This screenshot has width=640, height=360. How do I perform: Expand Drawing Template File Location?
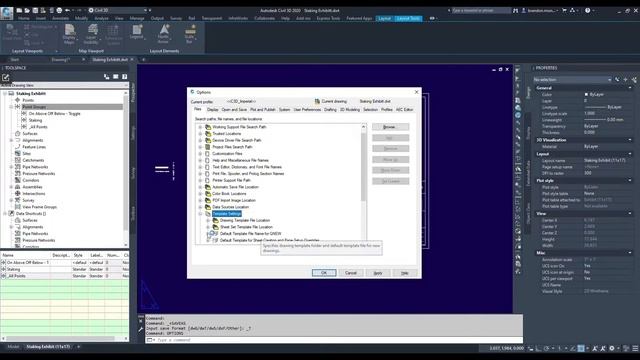pos(208,220)
